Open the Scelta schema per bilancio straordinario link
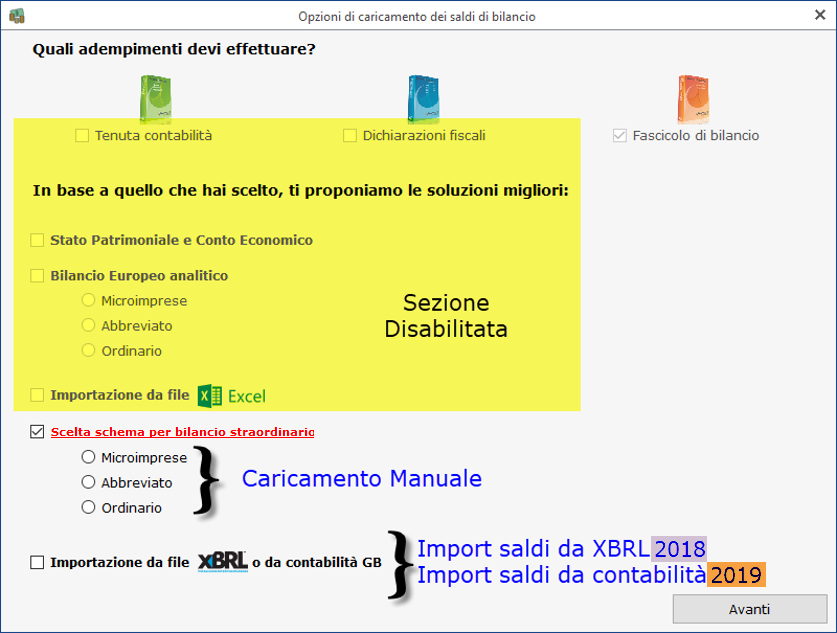The height and width of the screenshot is (633, 837). pos(182,432)
